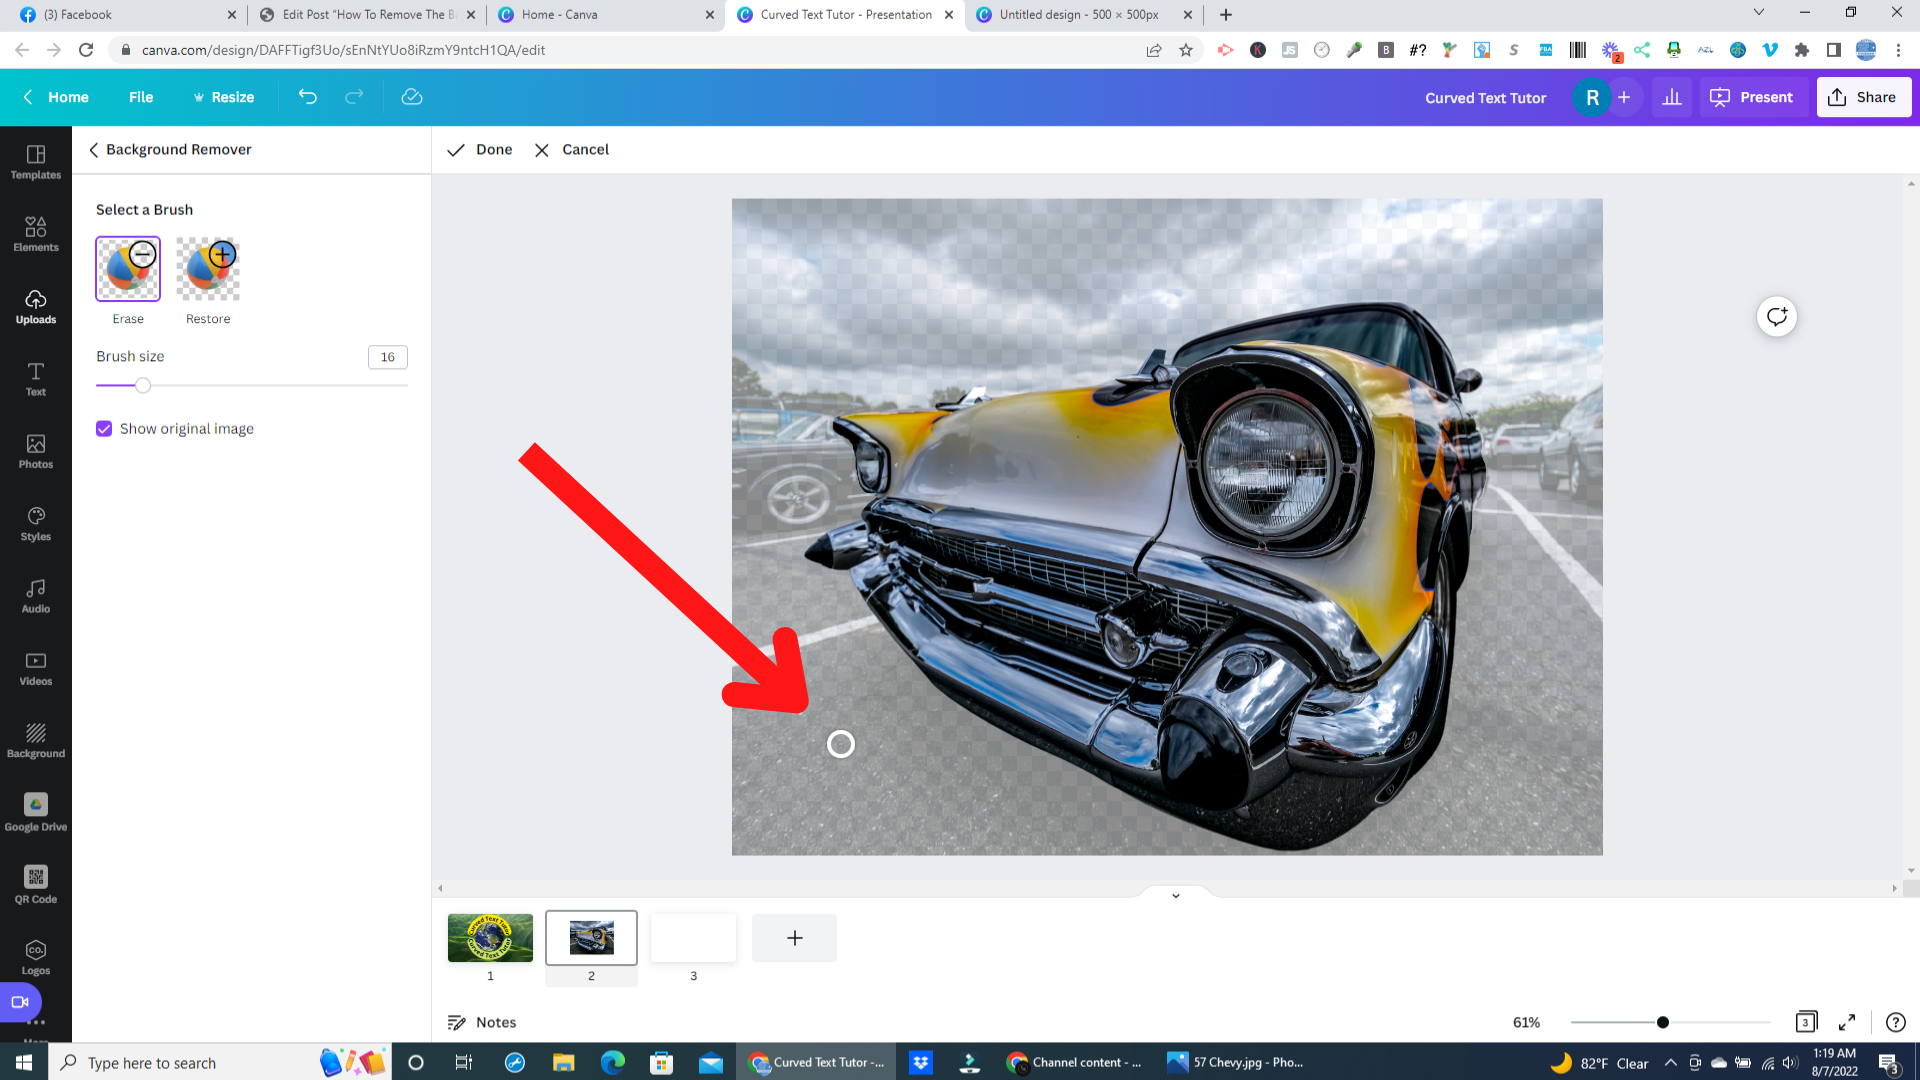Screen dimensions: 1920x1080
Task: Open the Audio panel
Action: pyautogui.click(x=36, y=595)
